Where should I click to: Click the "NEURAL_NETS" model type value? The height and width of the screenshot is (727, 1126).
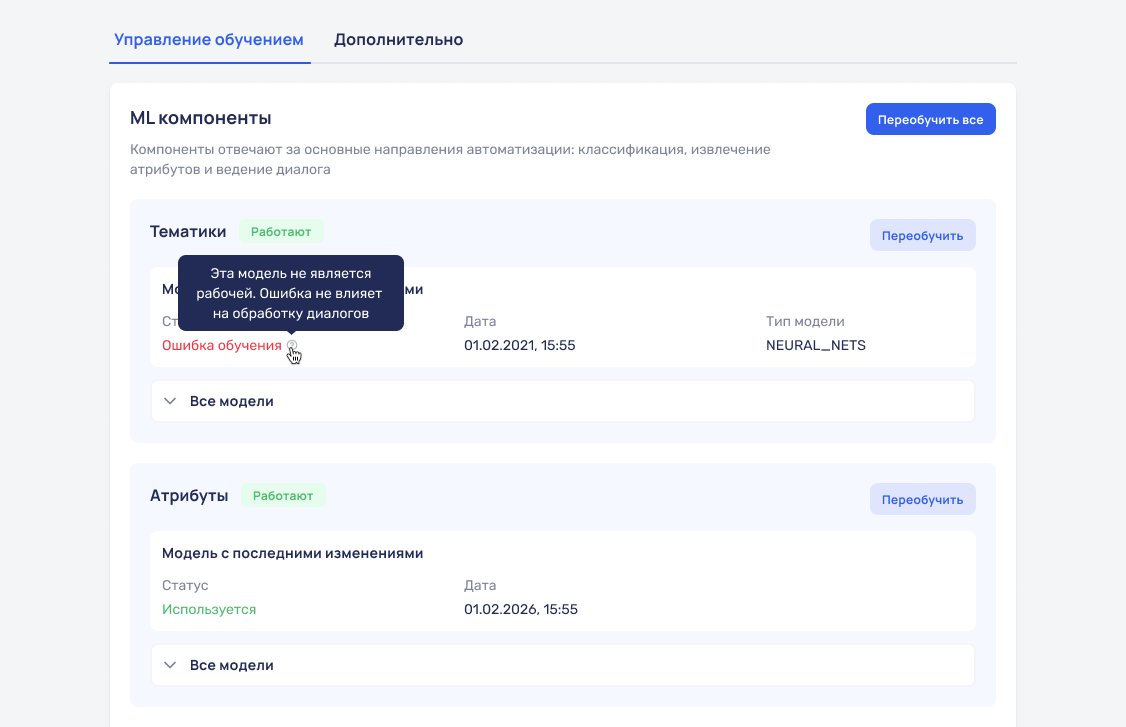(x=817, y=345)
